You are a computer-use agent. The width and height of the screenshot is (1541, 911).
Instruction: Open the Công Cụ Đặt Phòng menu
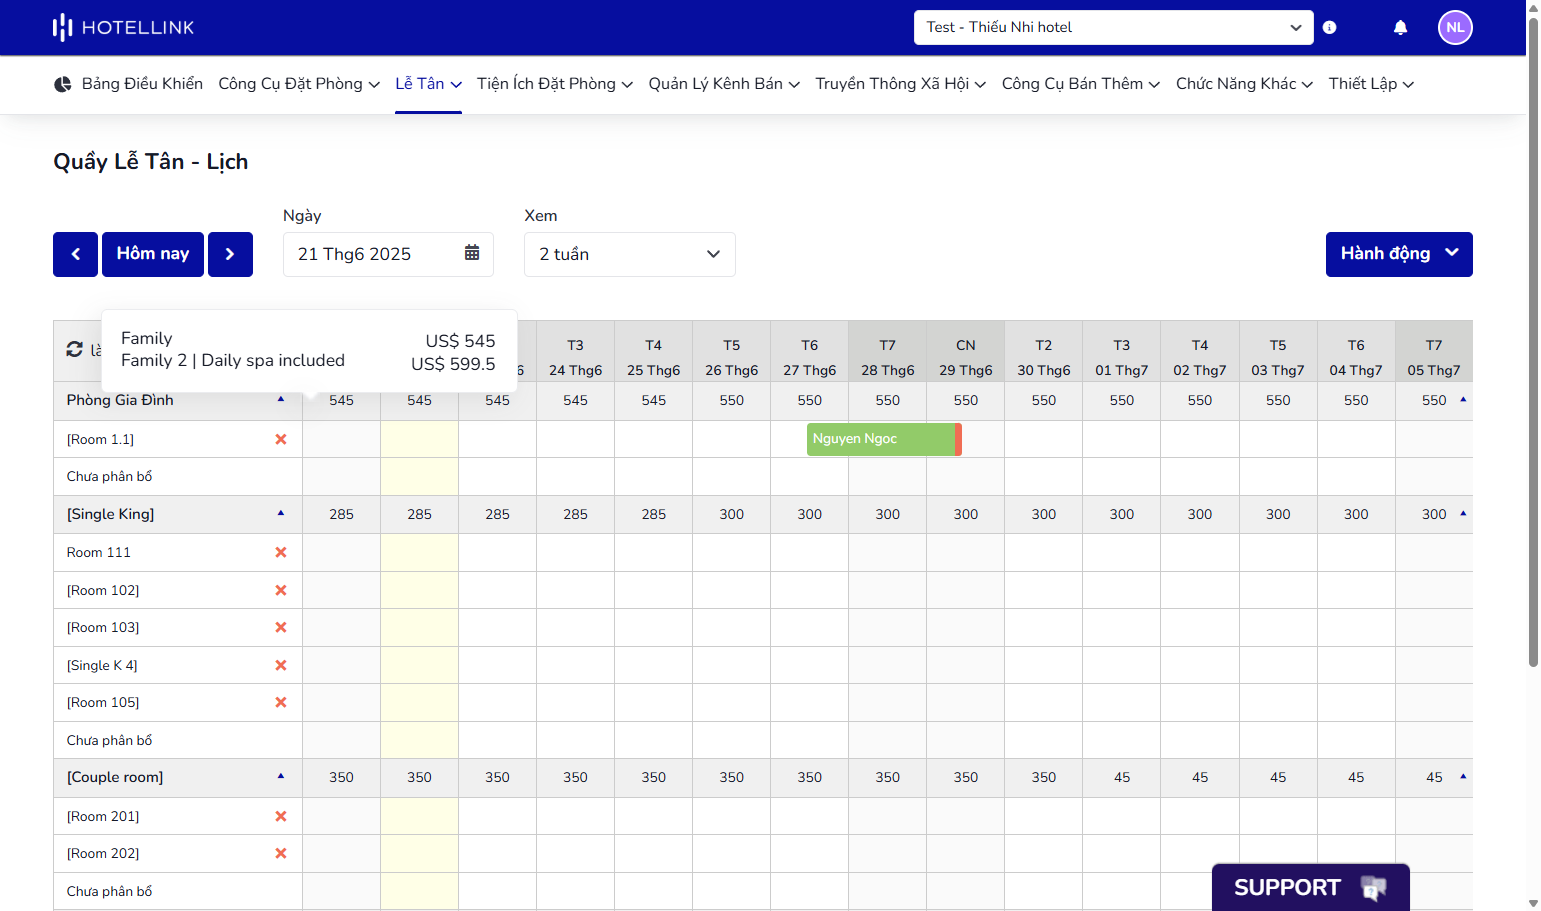299,84
